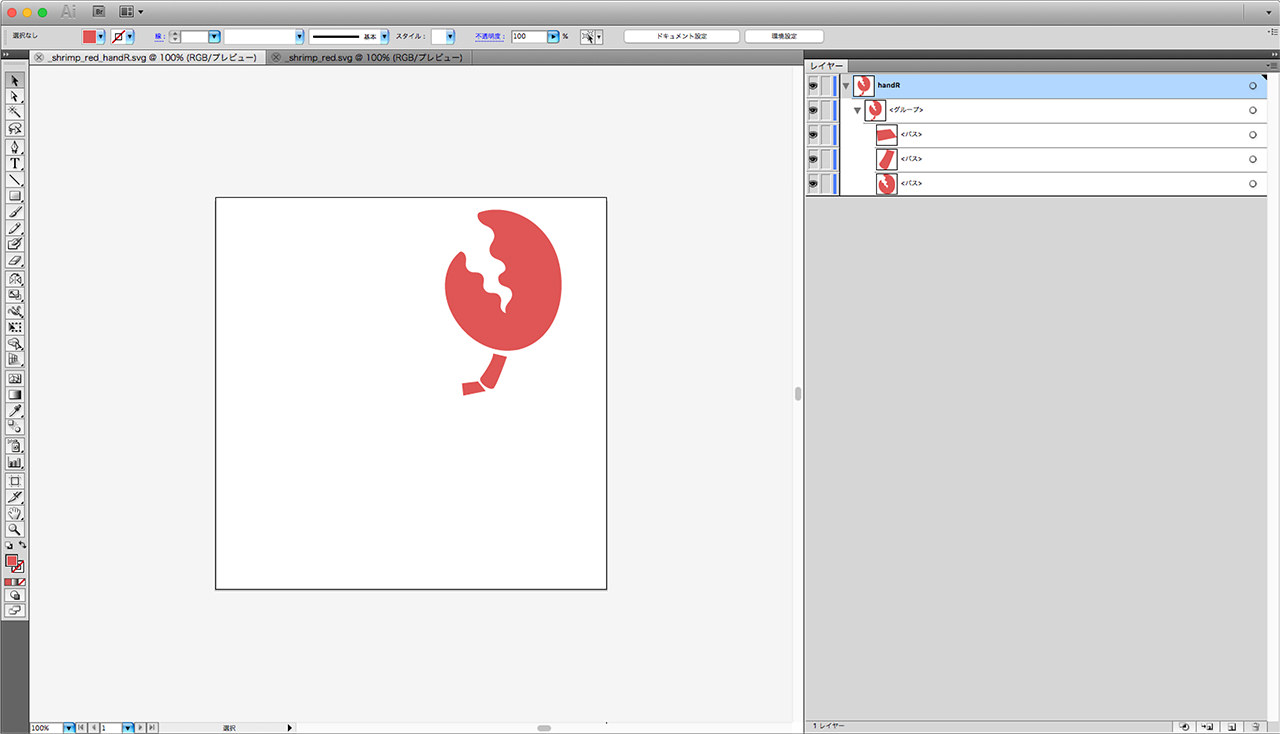Select the Free Transform tool
1280x734 pixels.
pyautogui.click(x=15, y=327)
